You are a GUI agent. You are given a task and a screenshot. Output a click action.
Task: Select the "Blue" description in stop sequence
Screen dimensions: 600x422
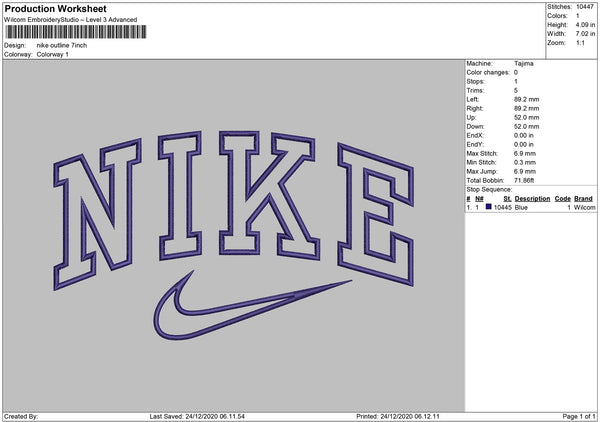click(x=521, y=207)
